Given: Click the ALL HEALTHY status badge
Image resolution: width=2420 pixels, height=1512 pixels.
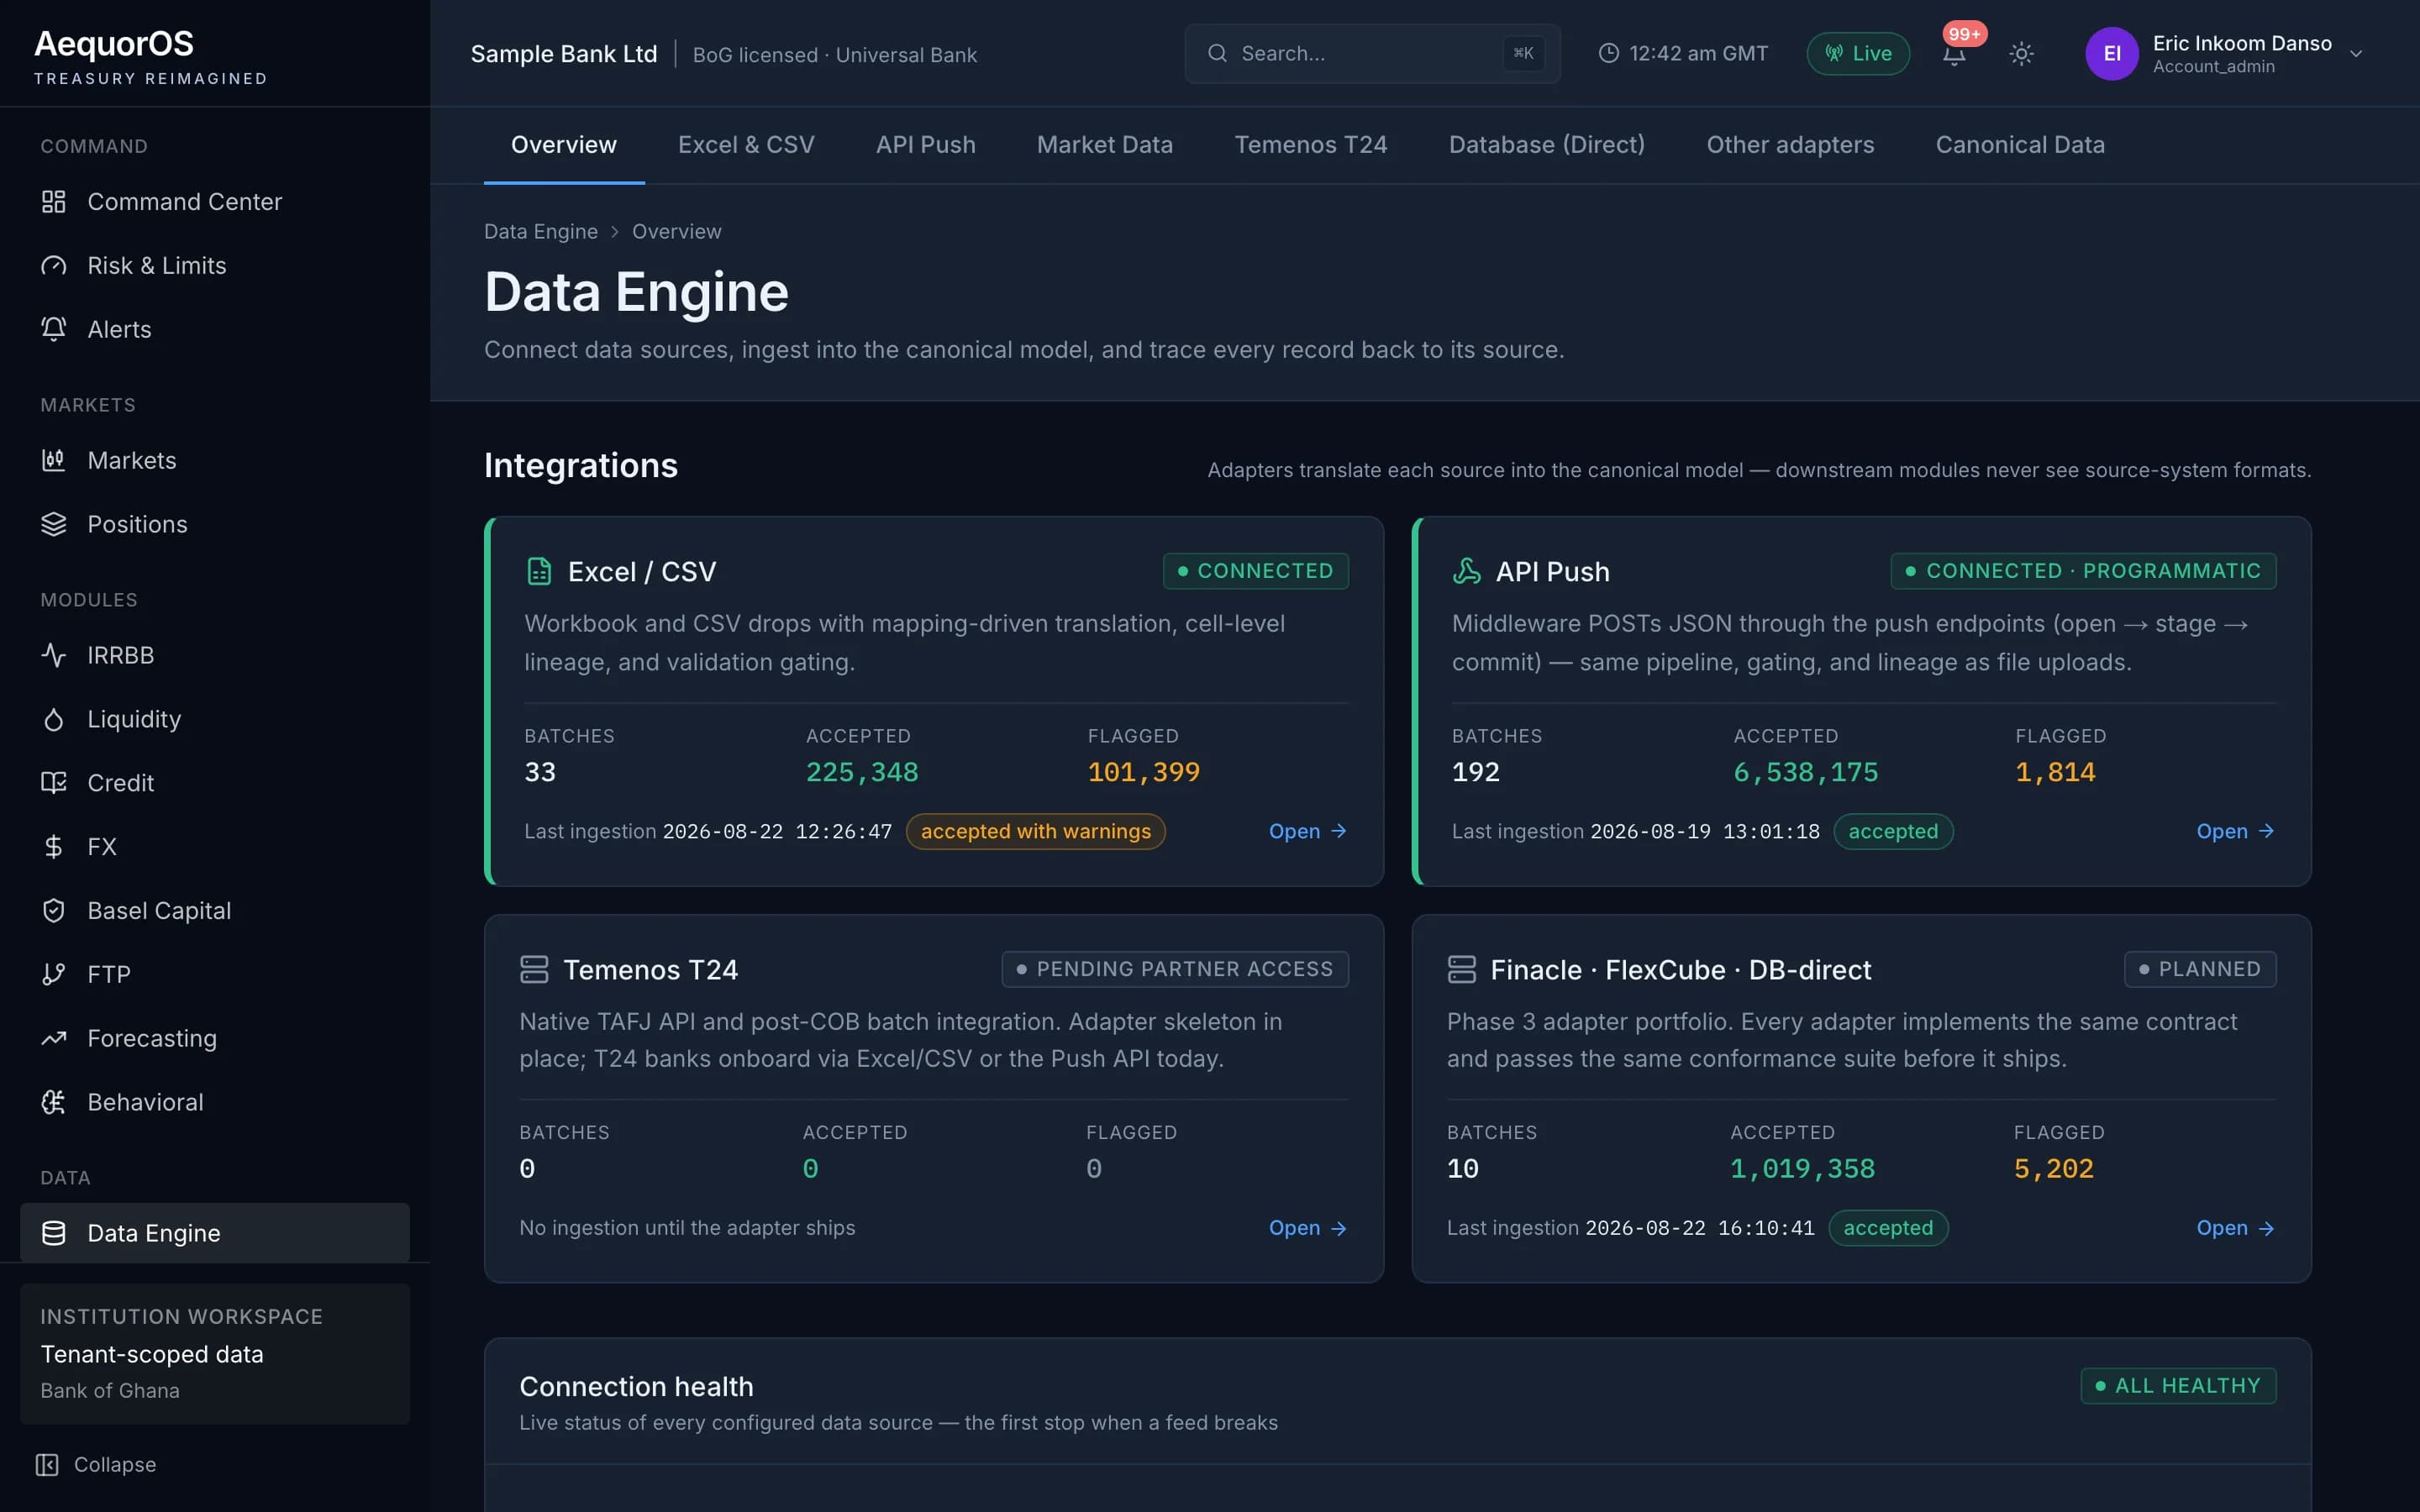Looking at the screenshot, I should click(2178, 1386).
